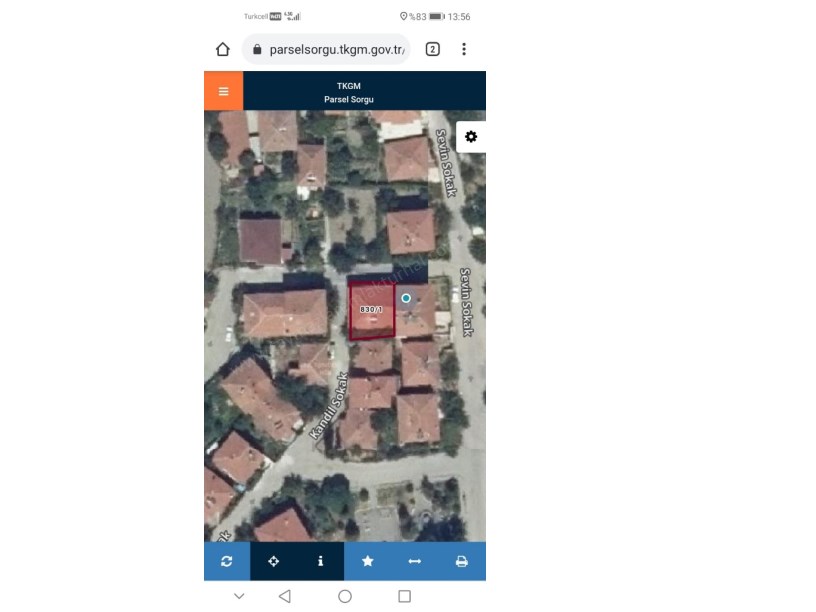View site info via the padlock icon
Screen dimensions: 816x612
click(x=257, y=49)
